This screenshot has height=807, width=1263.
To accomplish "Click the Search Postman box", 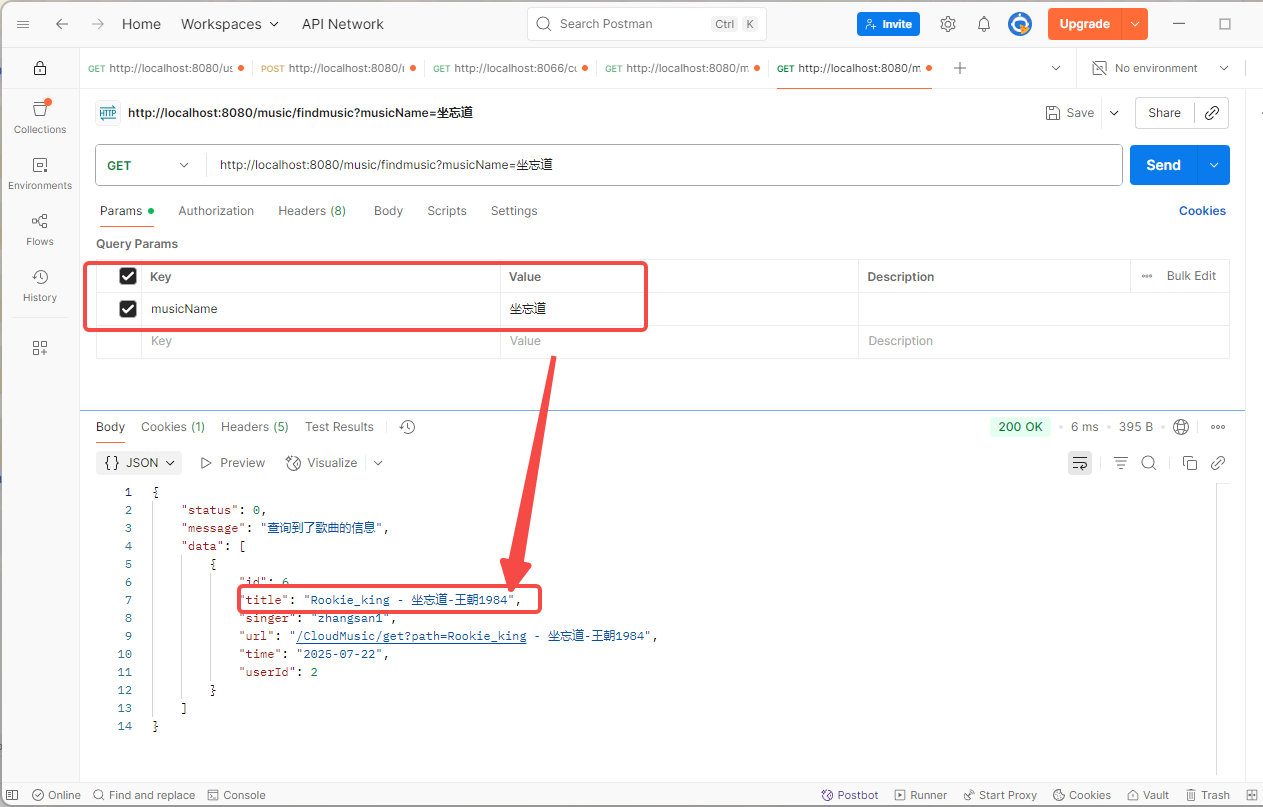I will (x=646, y=24).
